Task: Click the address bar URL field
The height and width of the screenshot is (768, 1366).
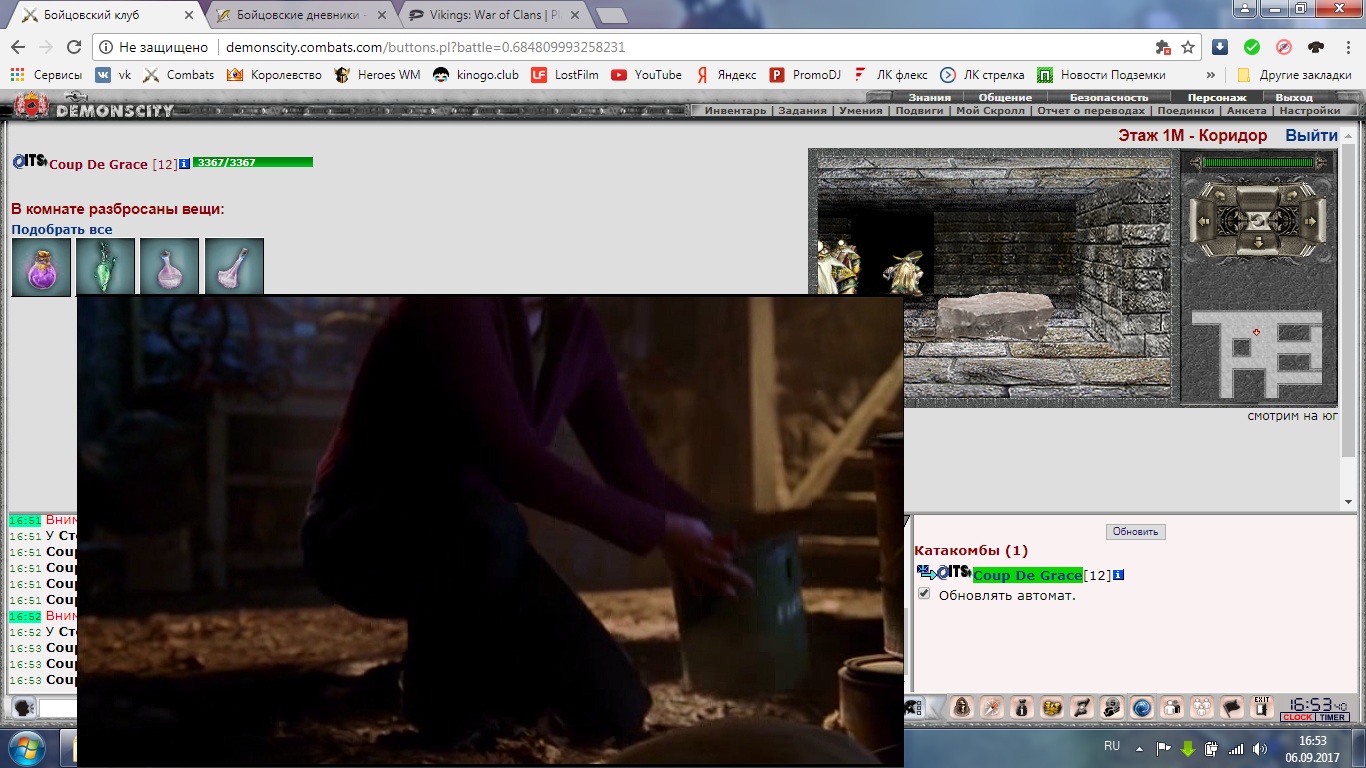Action: tap(640, 47)
